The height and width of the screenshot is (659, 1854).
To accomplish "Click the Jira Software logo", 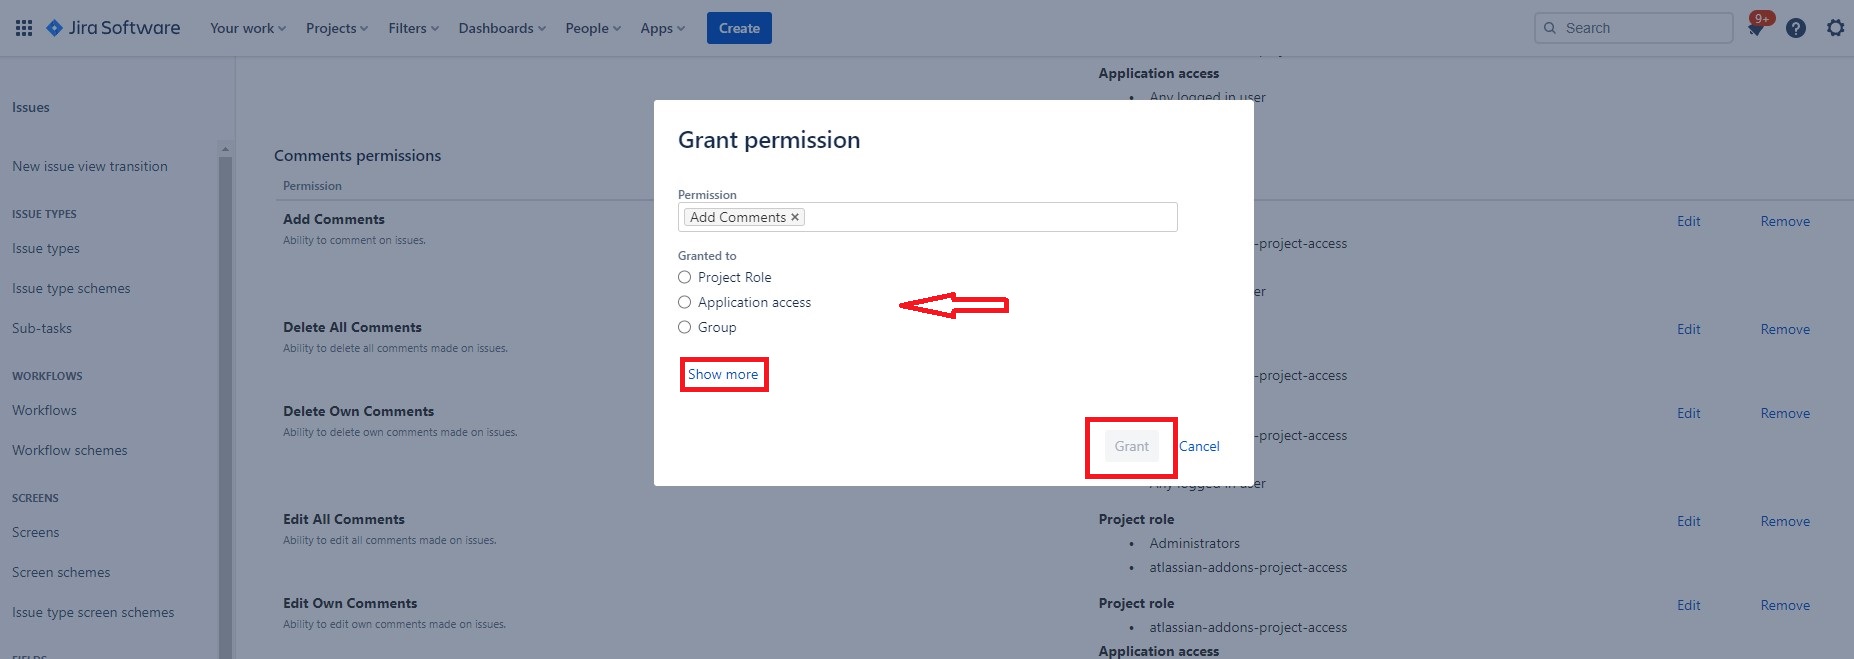I will click(x=114, y=28).
